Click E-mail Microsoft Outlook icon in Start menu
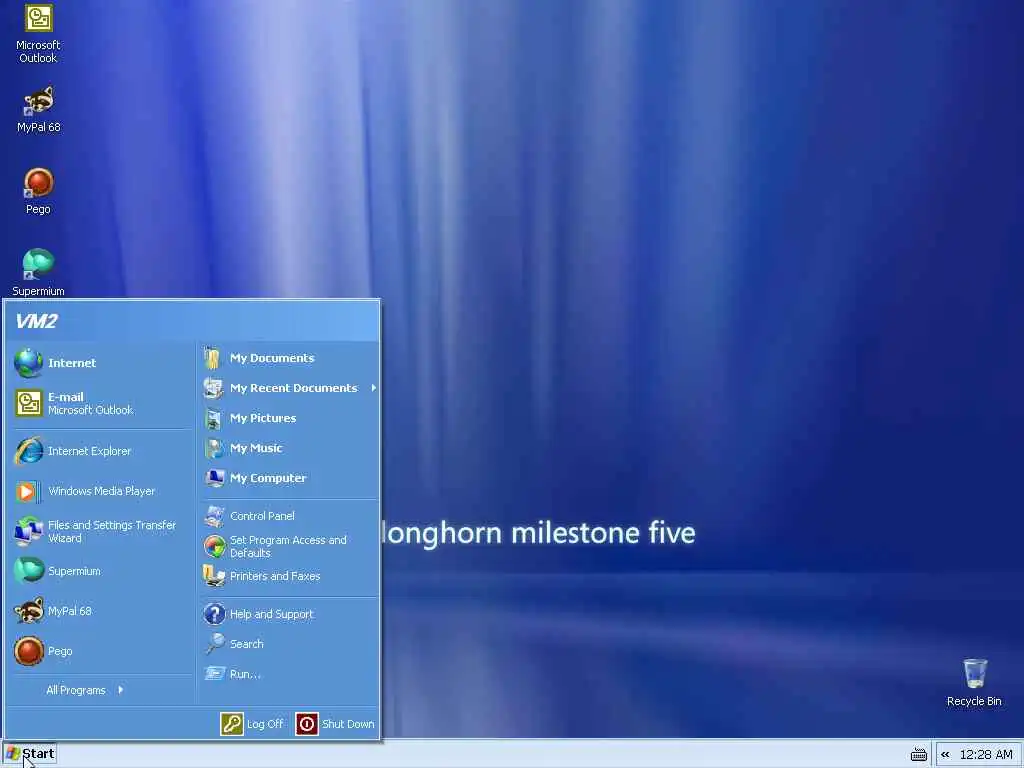This screenshot has width=1024, height=768. pos(29,403)
